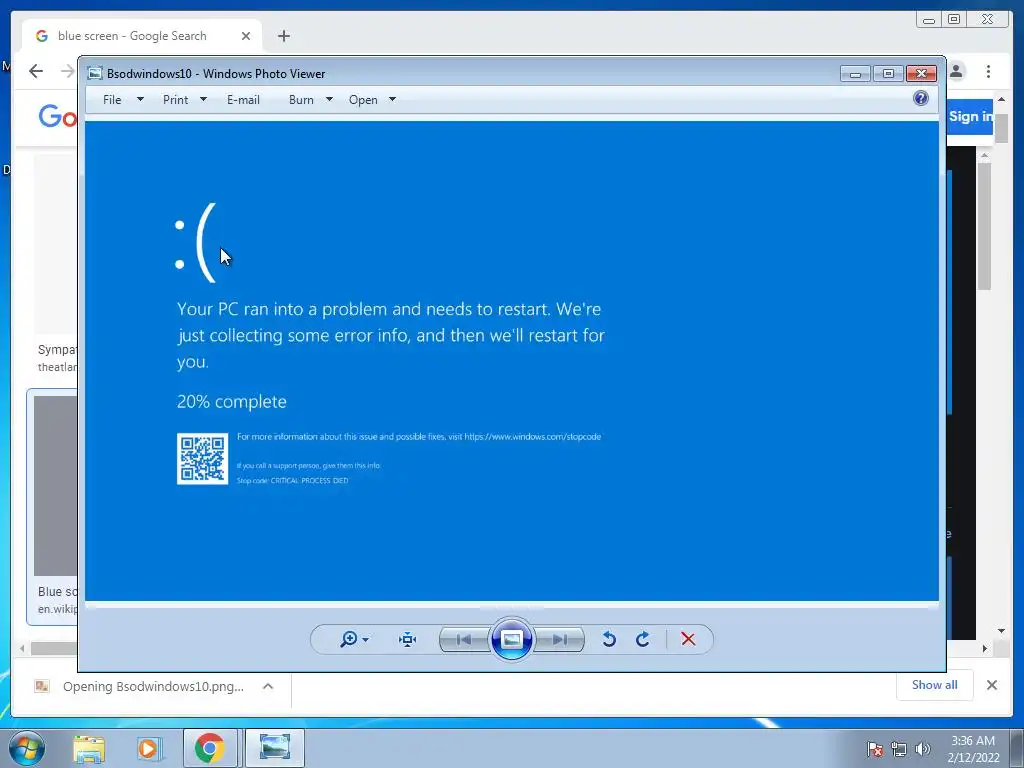Open the Photo Viewer help icon
Viewport: 1024px width, 768px height.
[921, 98]
